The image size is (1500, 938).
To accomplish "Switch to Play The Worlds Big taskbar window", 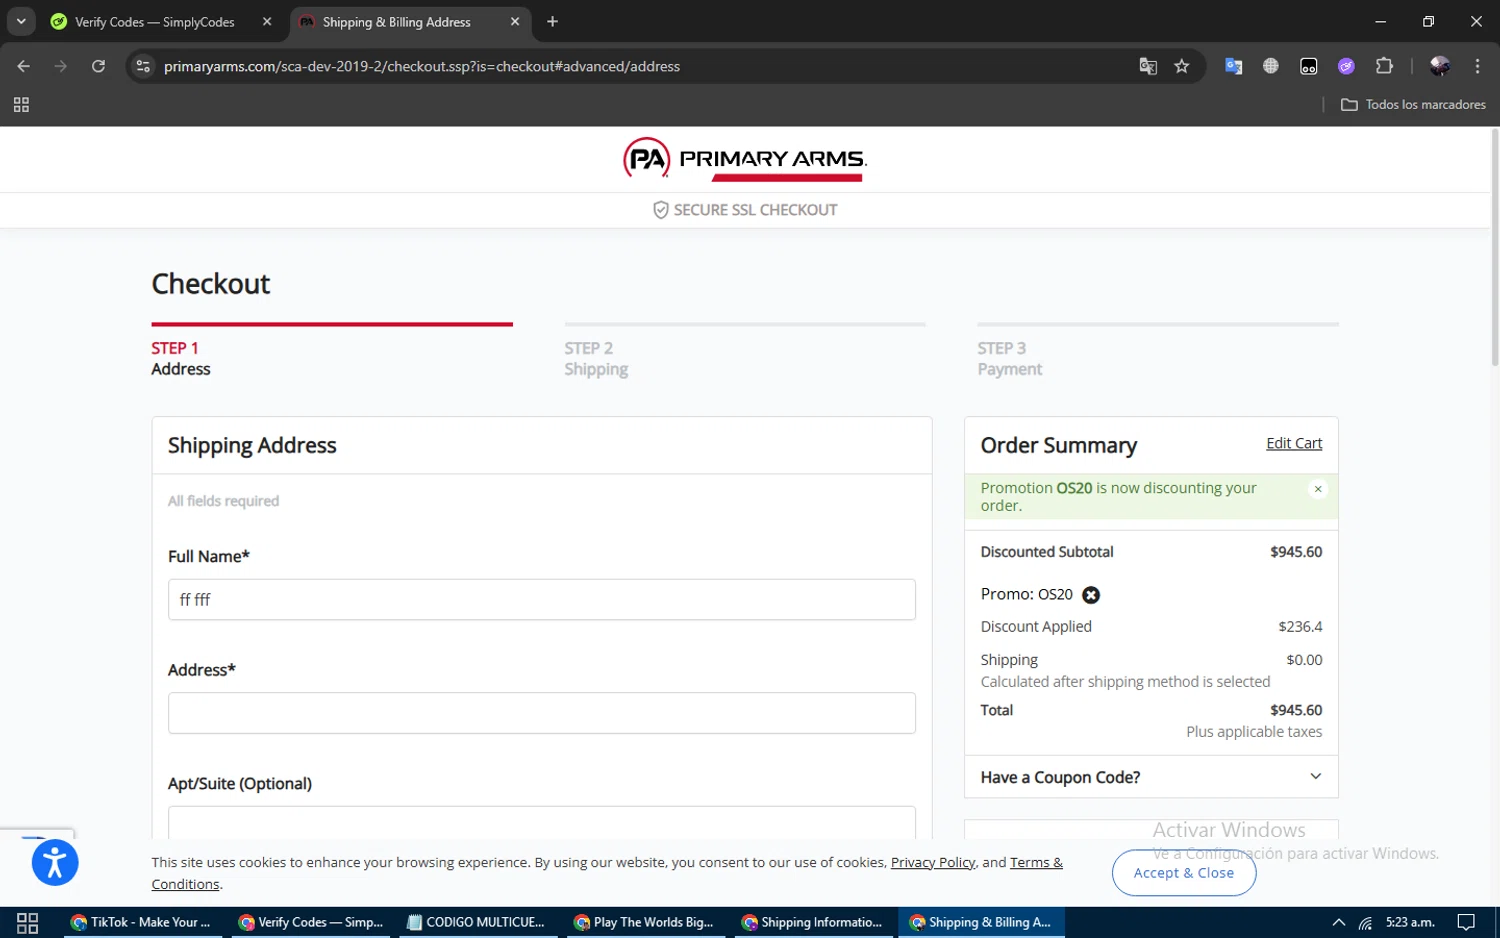I will [x=648, y=922].
